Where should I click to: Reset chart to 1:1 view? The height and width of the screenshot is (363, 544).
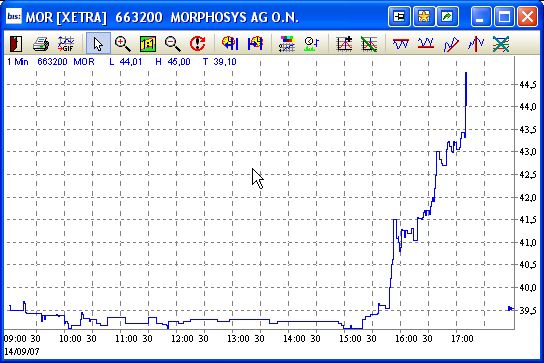148,44
